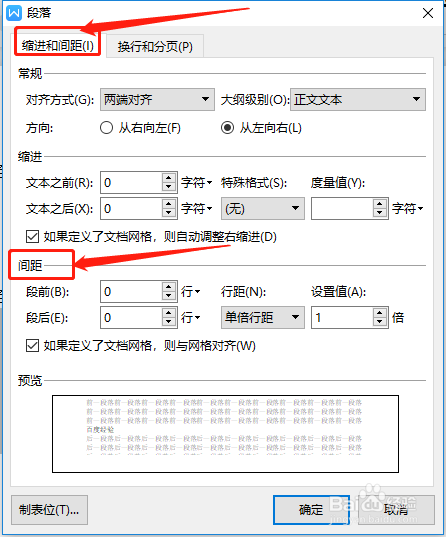Confirm with the 确定 button
This screenshot has height=537, width=446.
click(311, 510)
